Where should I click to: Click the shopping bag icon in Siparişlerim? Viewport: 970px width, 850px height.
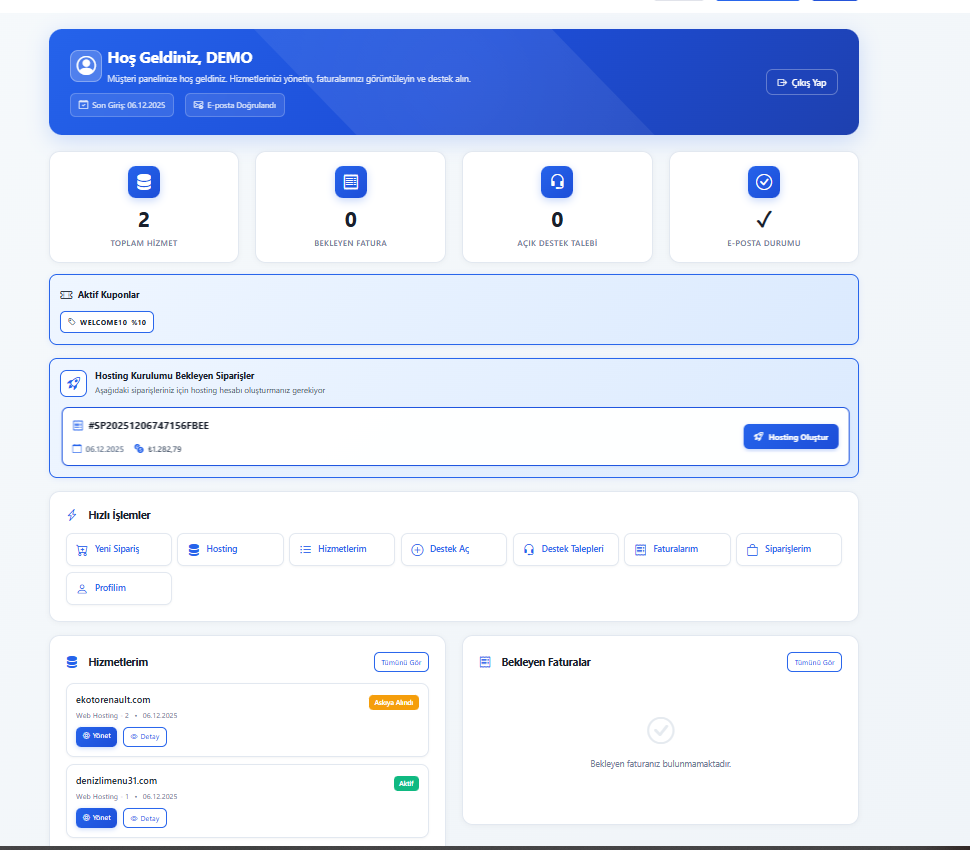point(752,550)
